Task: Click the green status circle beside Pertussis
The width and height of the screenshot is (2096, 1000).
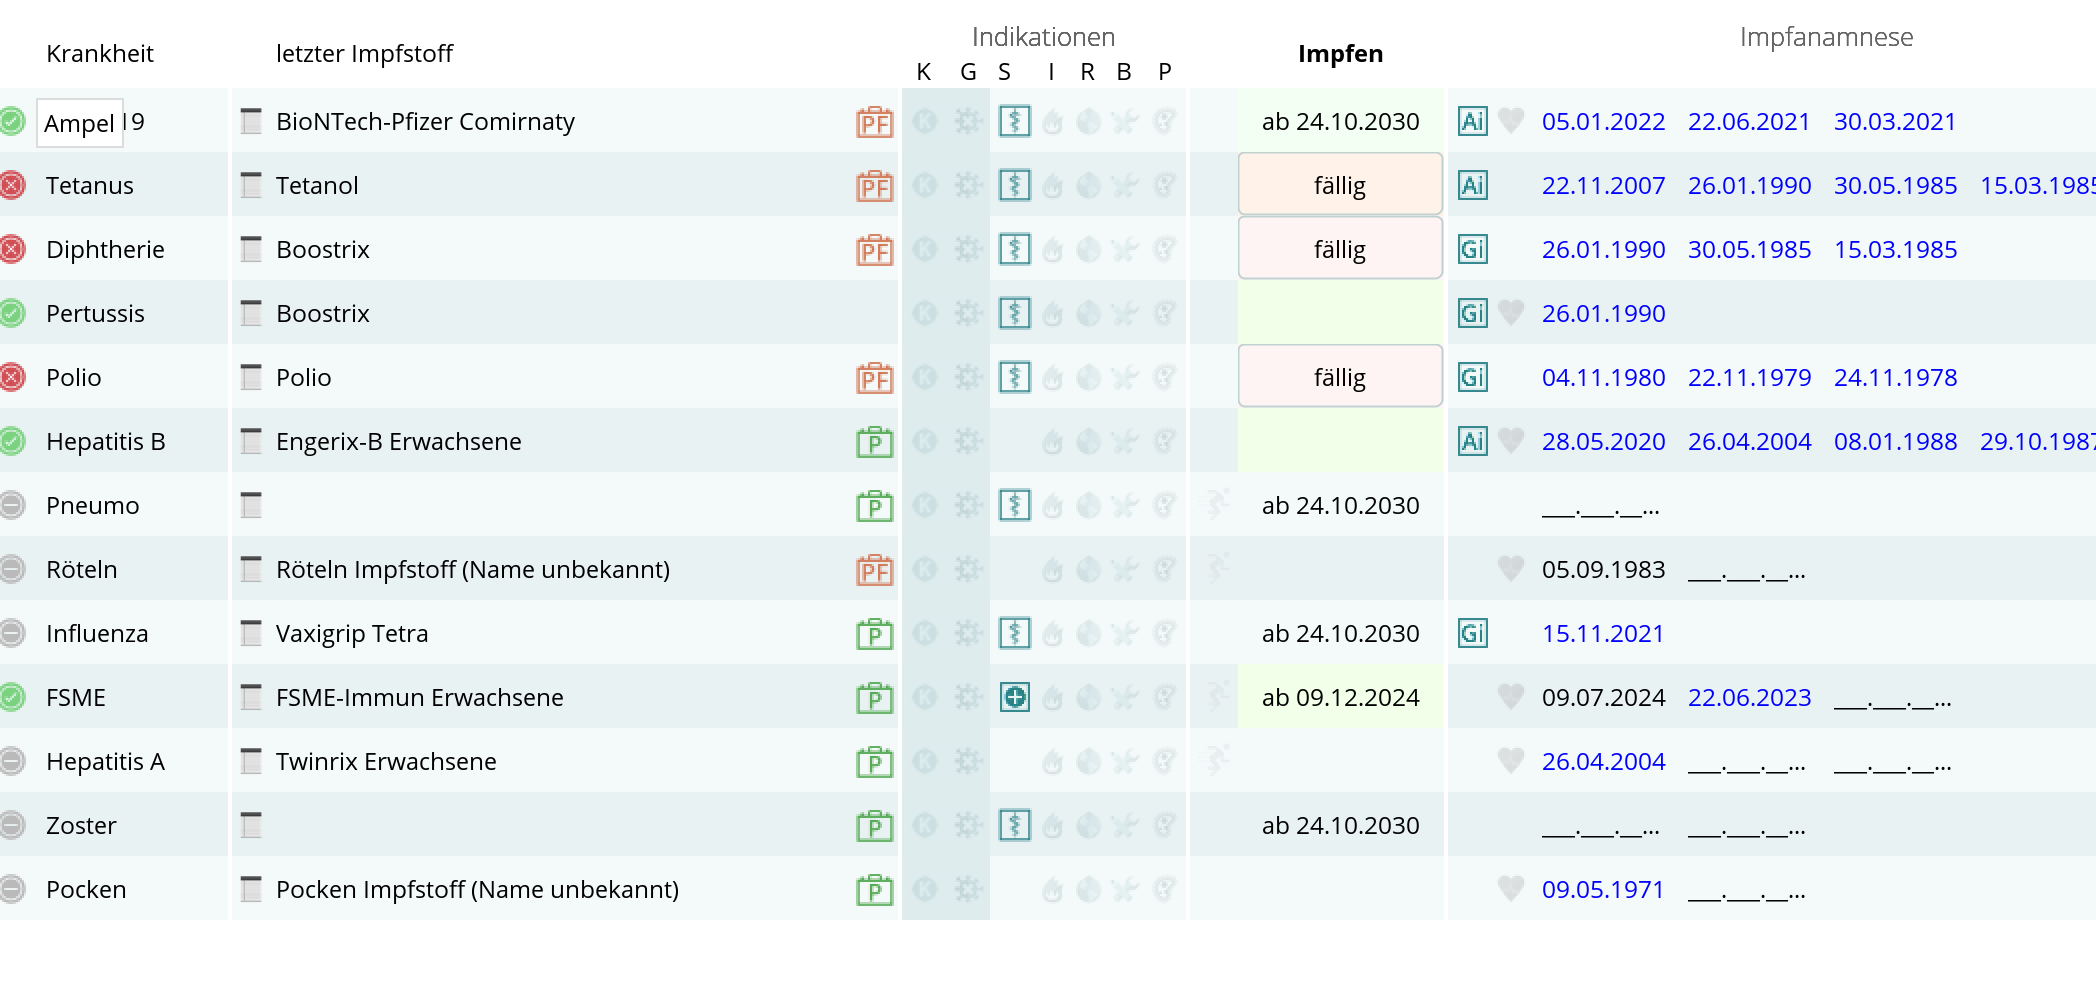Action: (12, 314)
